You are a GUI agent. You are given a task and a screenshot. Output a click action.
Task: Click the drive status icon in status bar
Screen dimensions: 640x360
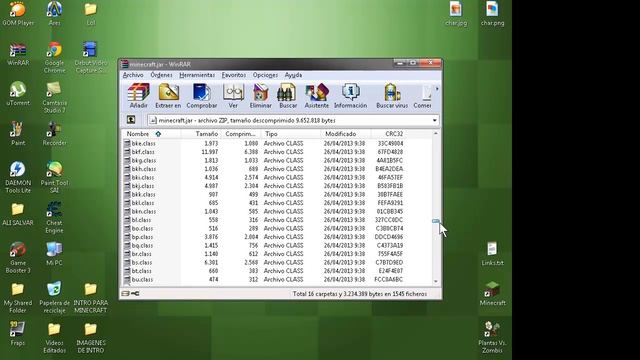pos(126,293)
